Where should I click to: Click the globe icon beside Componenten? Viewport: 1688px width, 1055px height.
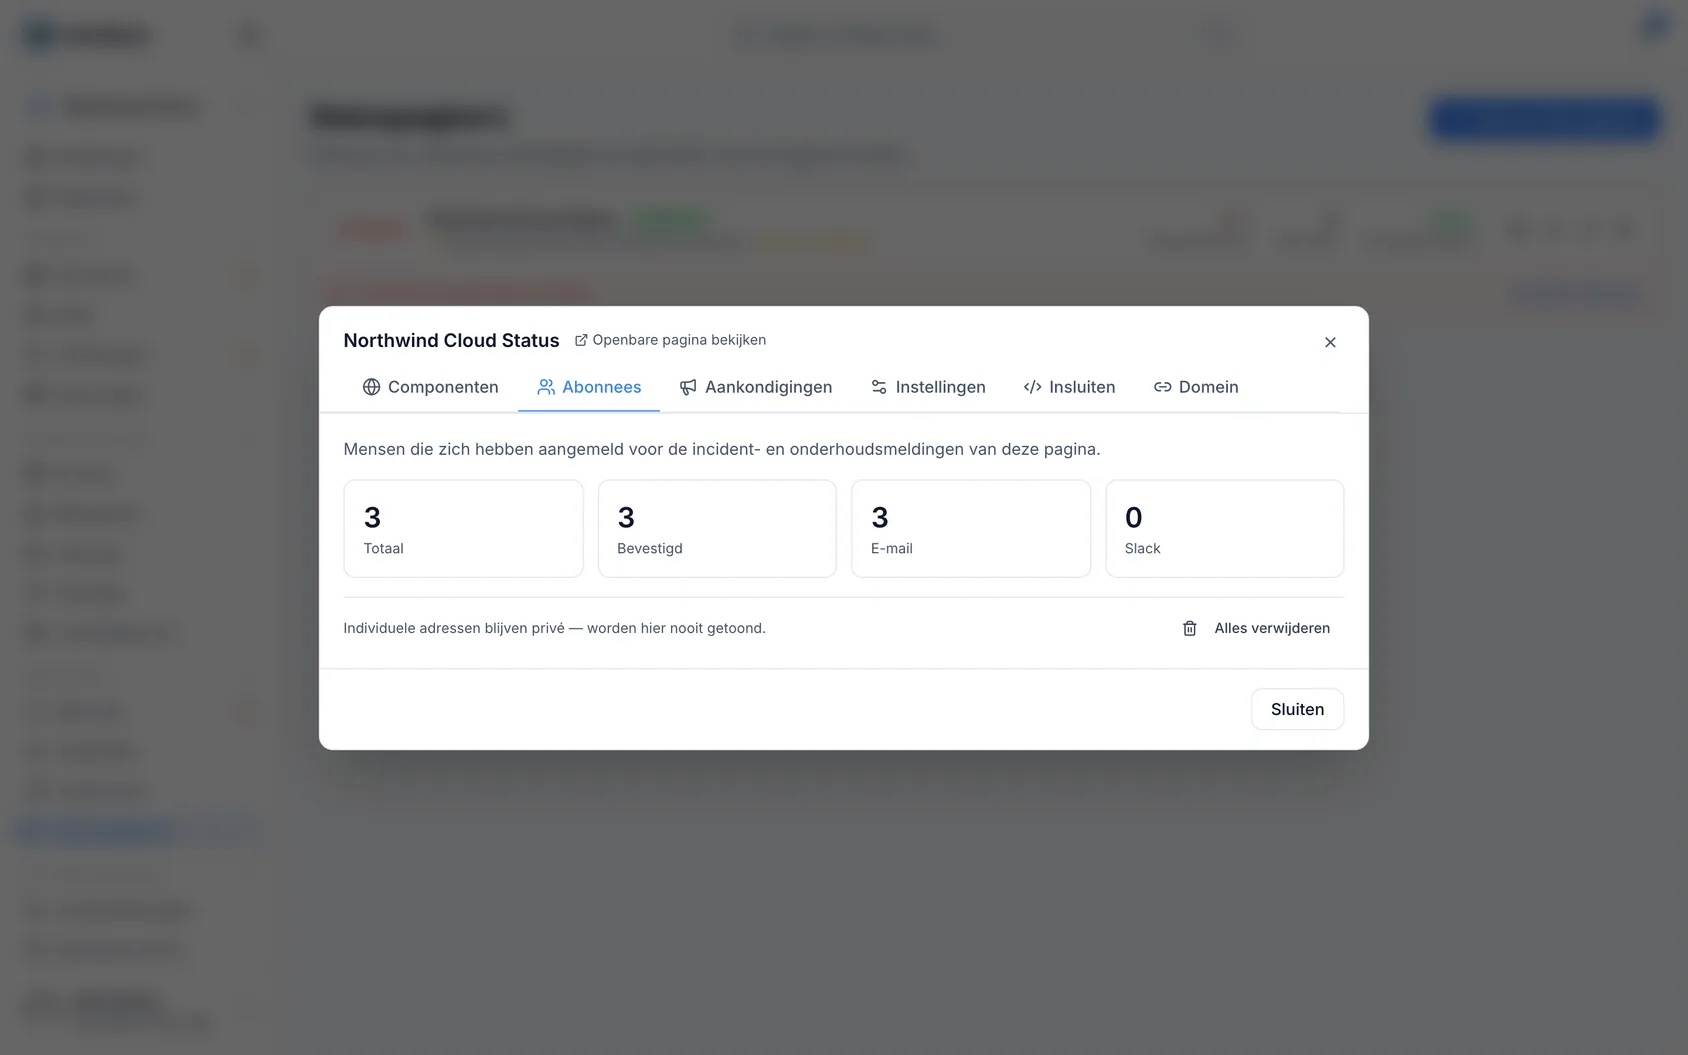click(x=371, y=387)
